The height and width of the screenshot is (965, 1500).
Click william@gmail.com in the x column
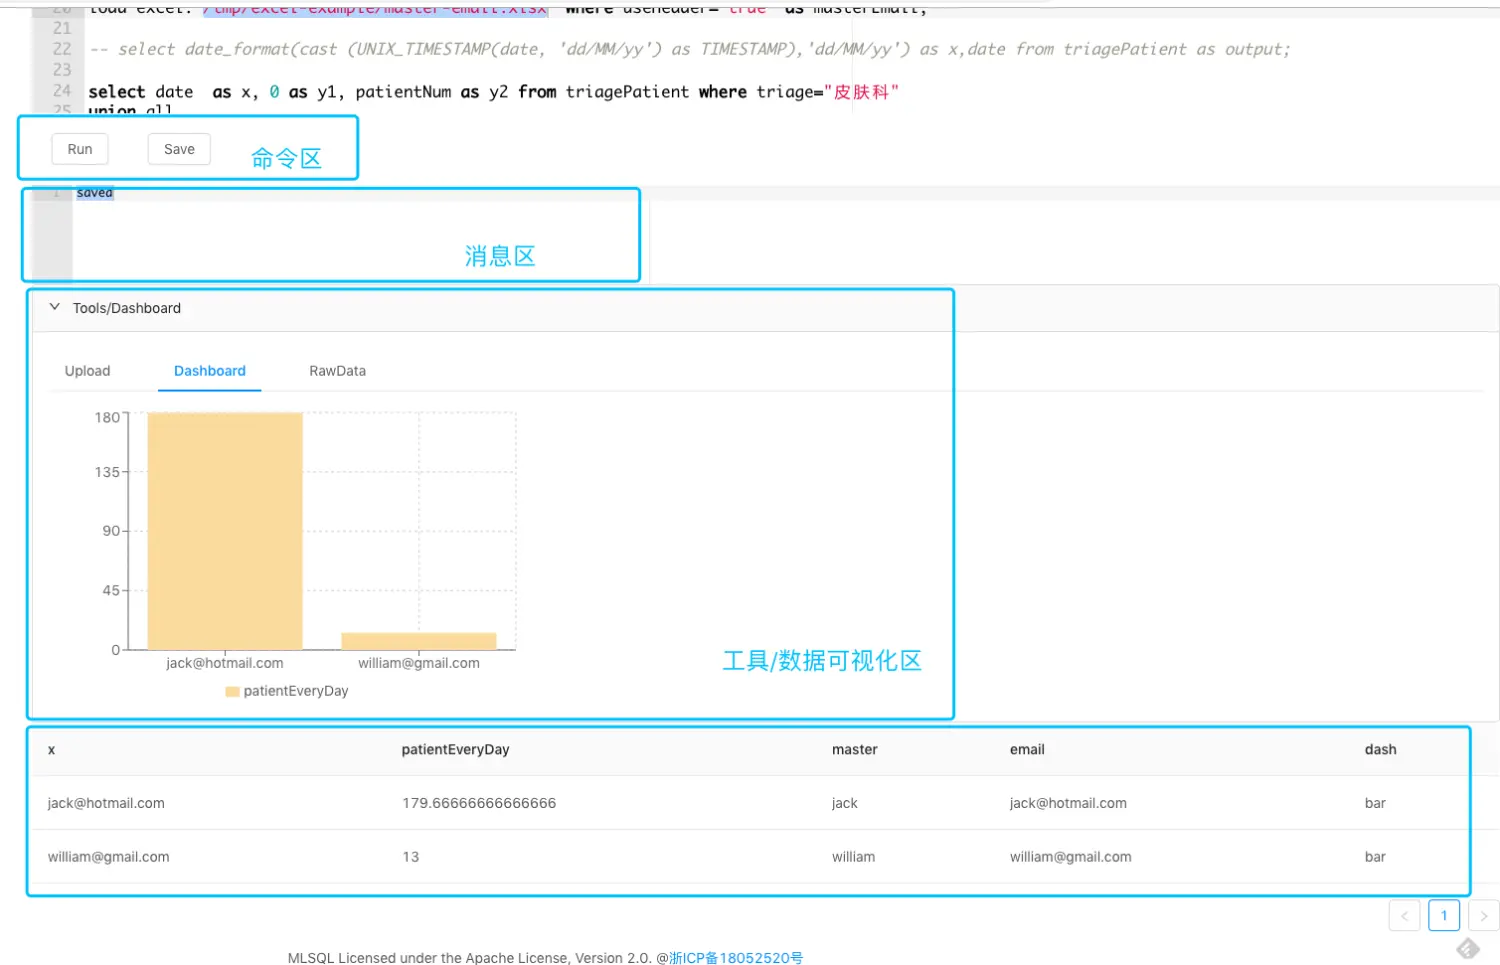[108, 857]
